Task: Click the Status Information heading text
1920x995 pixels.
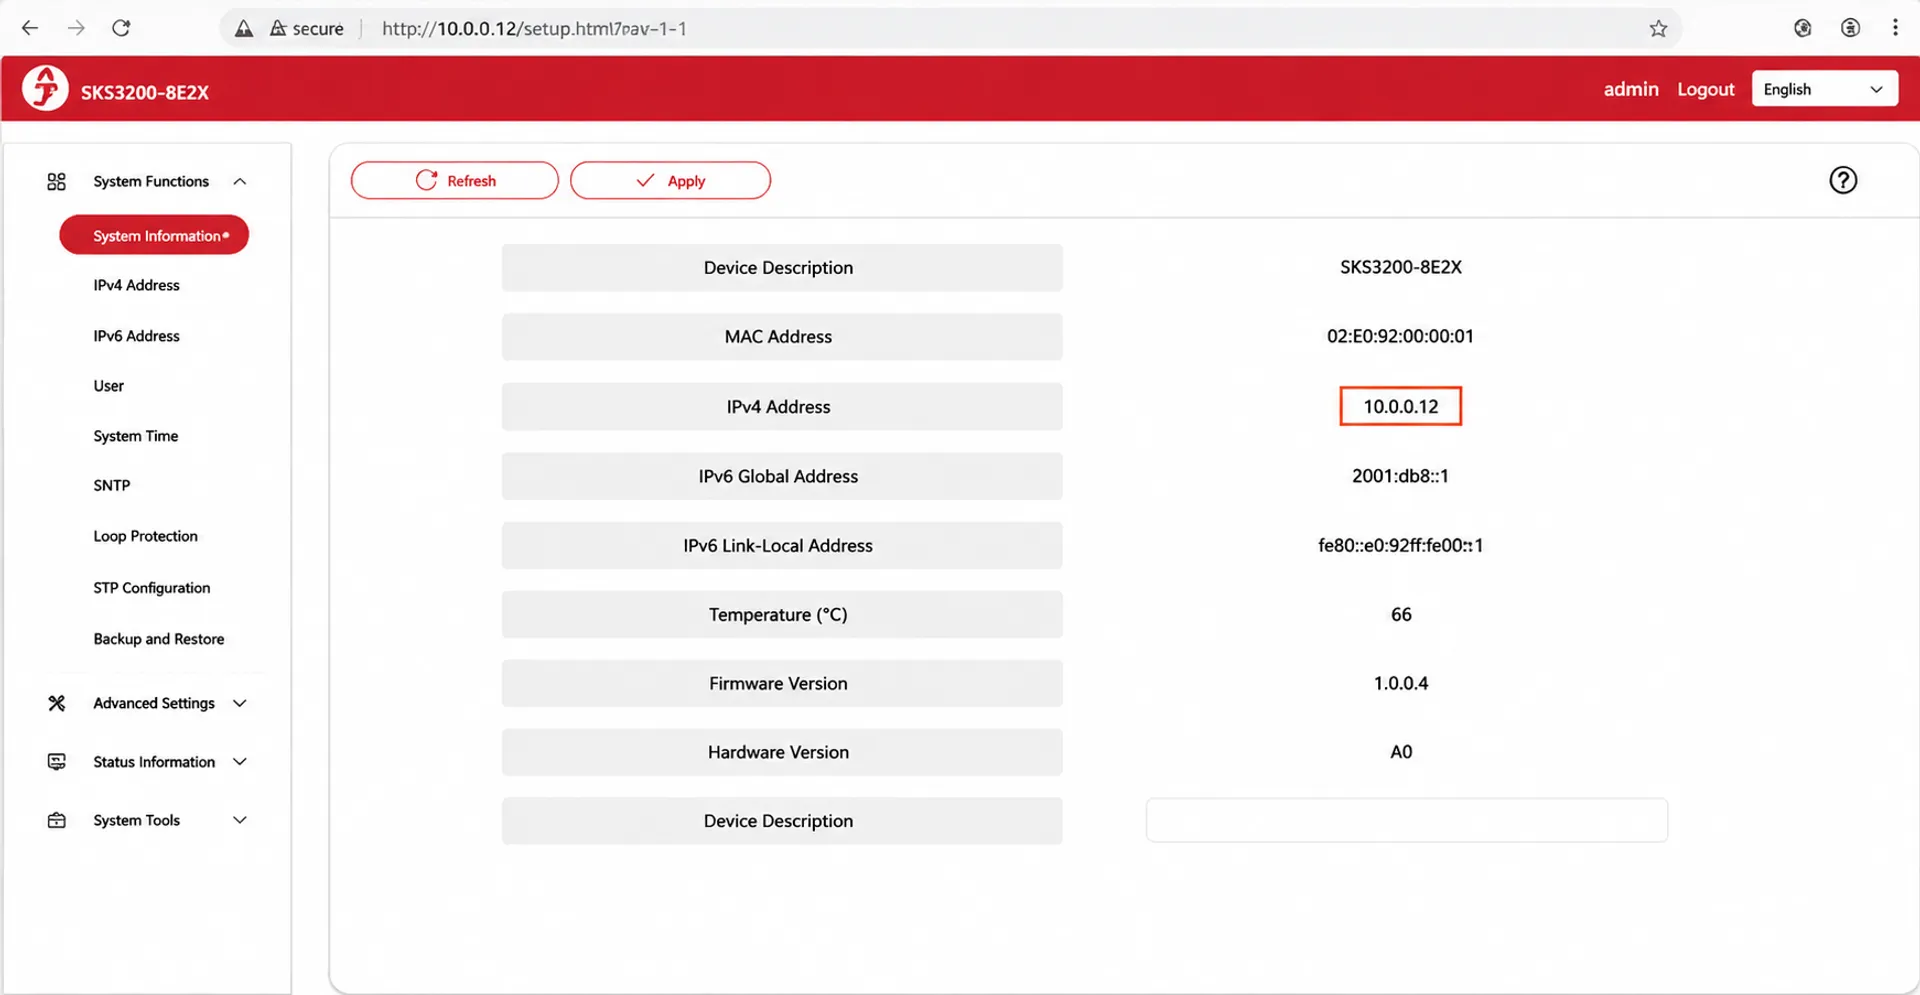Action: pyautogui.click(x=154, y=762)
